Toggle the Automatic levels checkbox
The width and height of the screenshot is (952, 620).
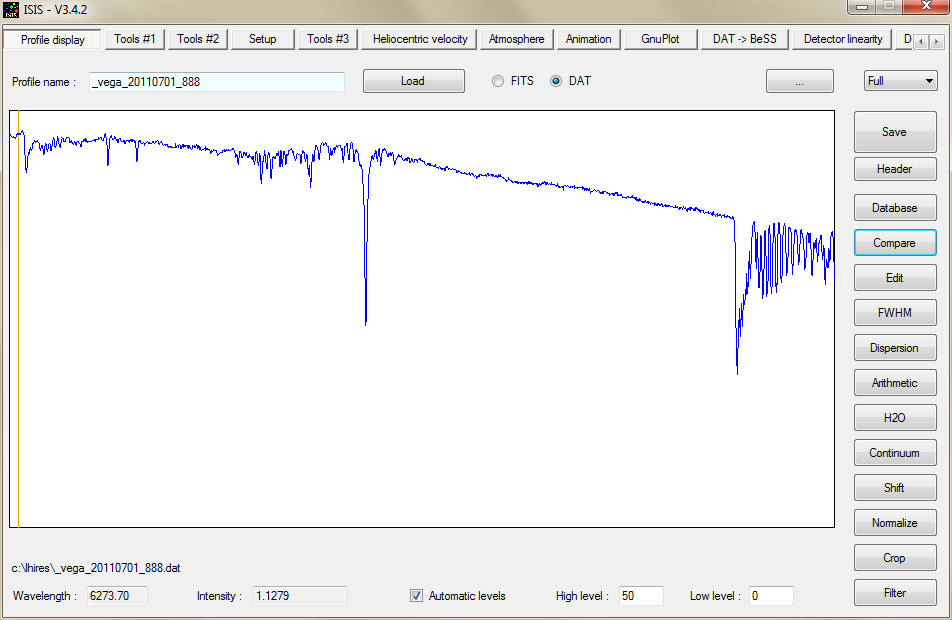417,596
